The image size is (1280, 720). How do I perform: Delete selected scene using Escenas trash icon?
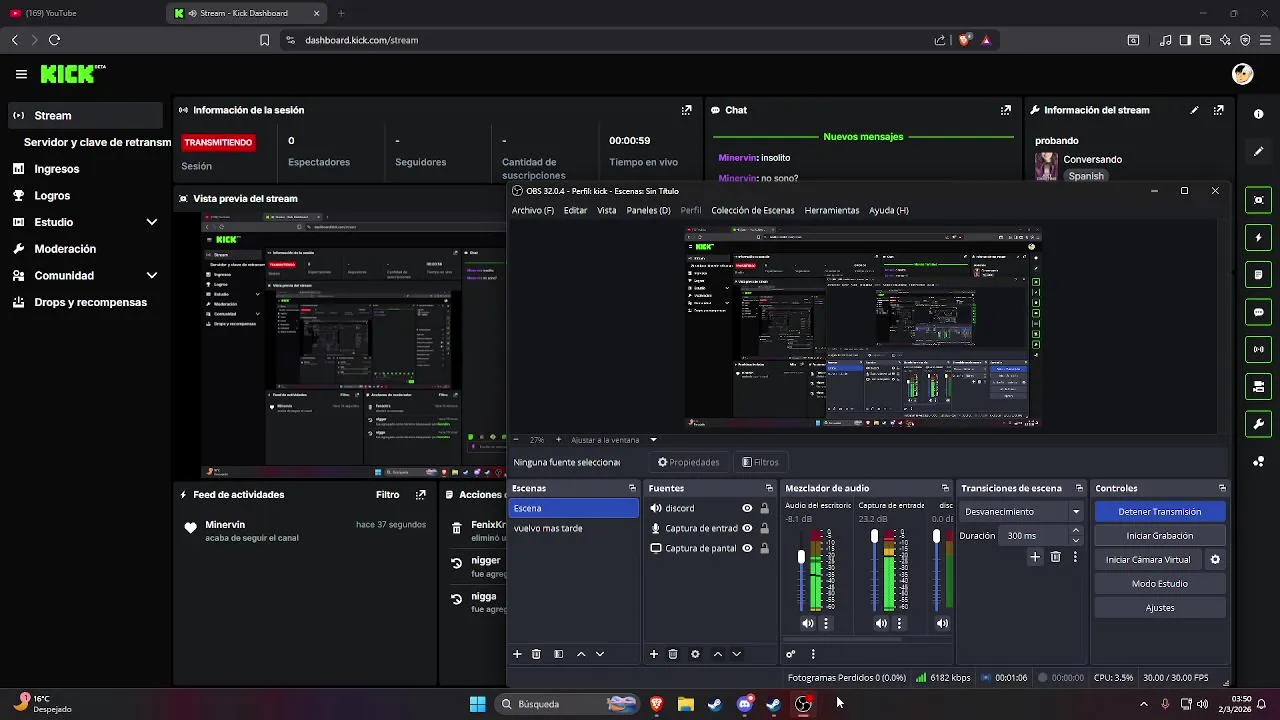click(536, 654)
